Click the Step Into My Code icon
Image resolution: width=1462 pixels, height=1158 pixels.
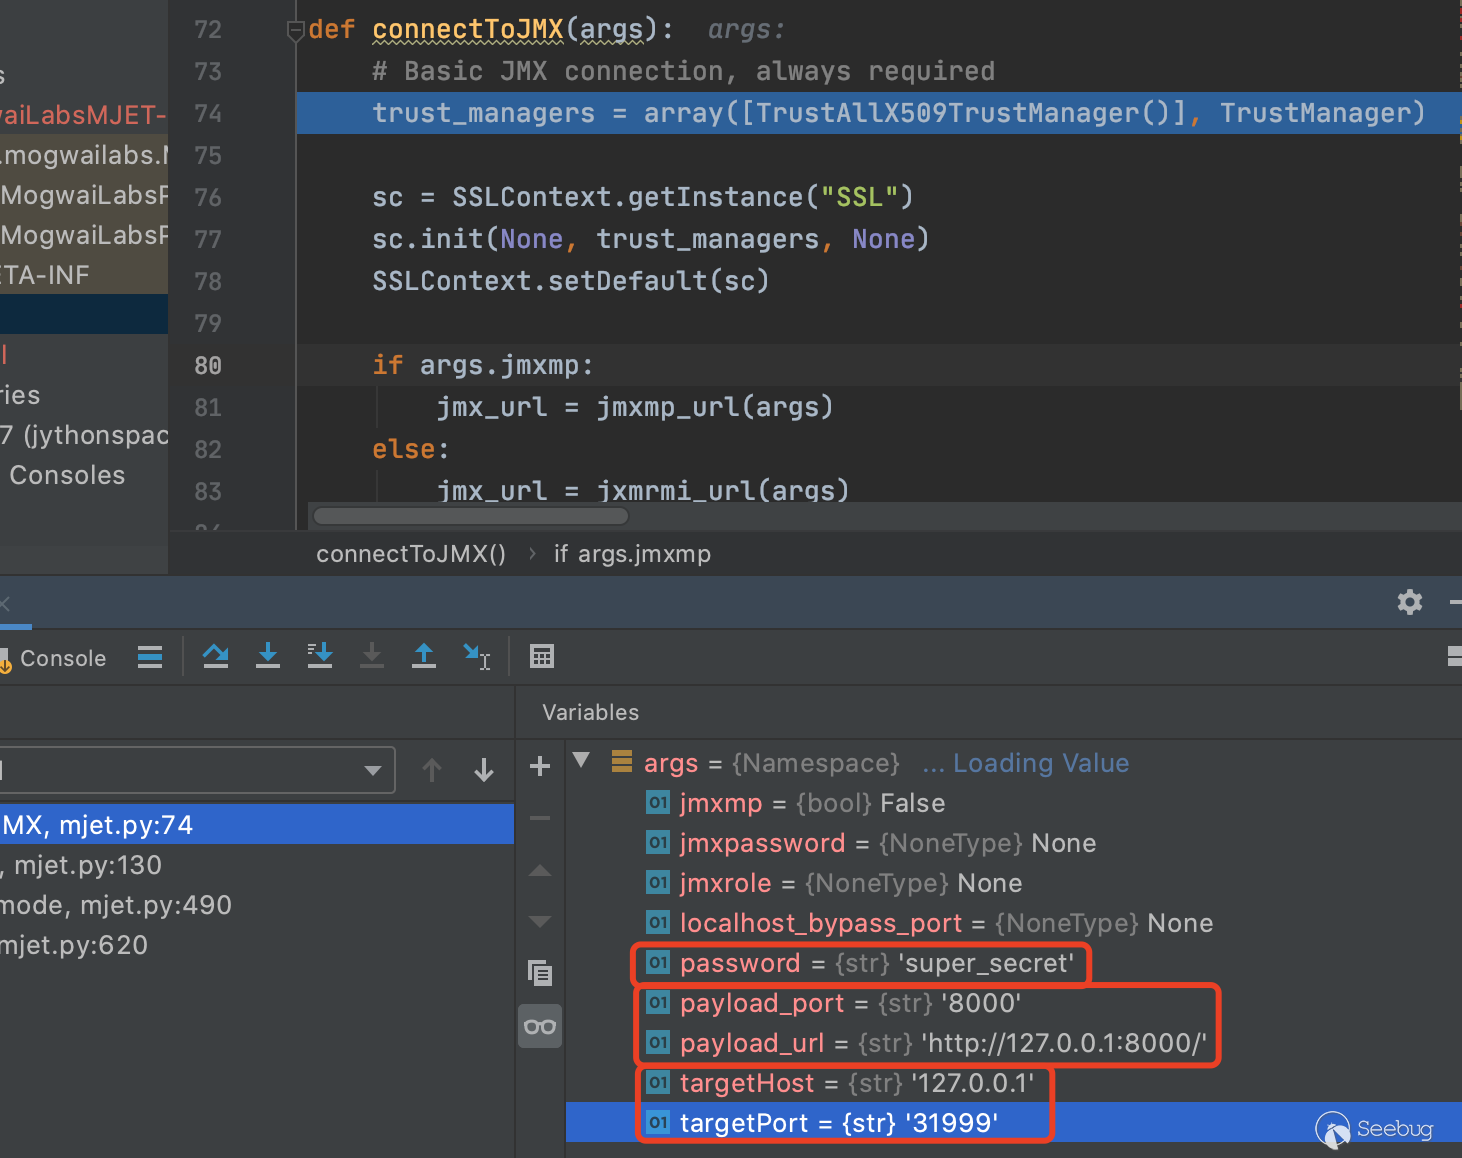pos(320,656)
